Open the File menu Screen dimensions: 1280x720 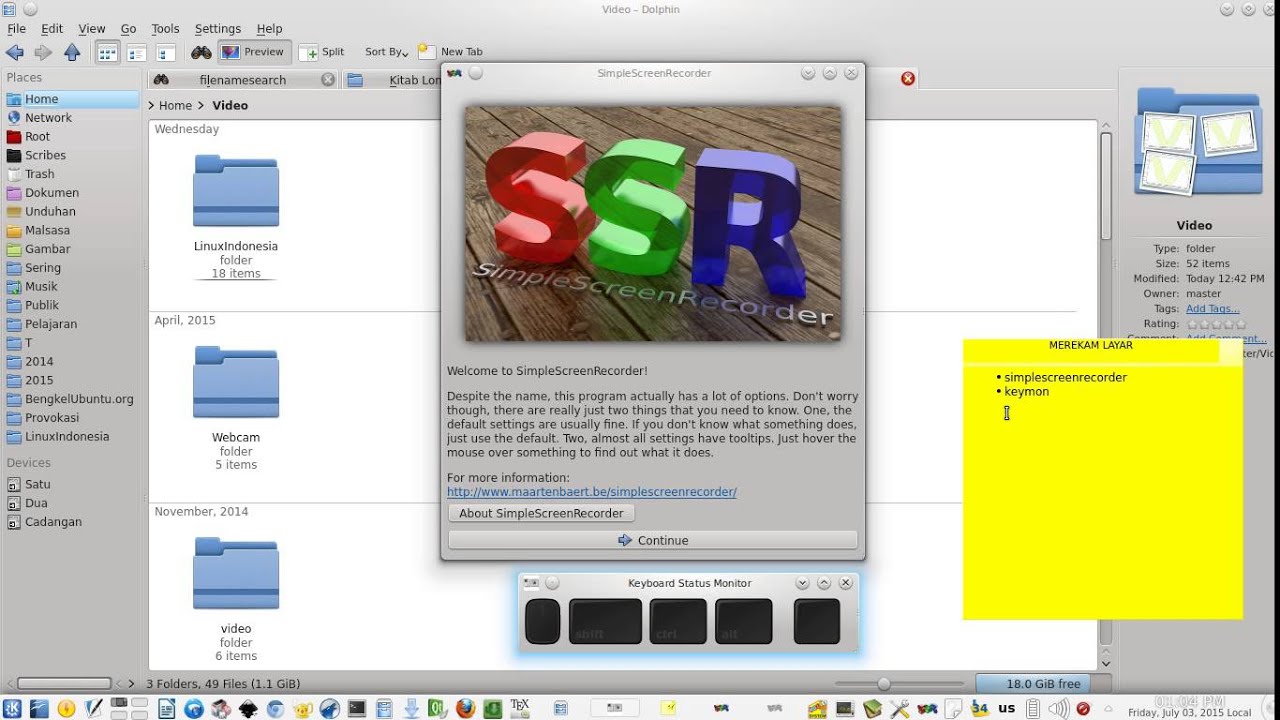[x=16, y=29]
